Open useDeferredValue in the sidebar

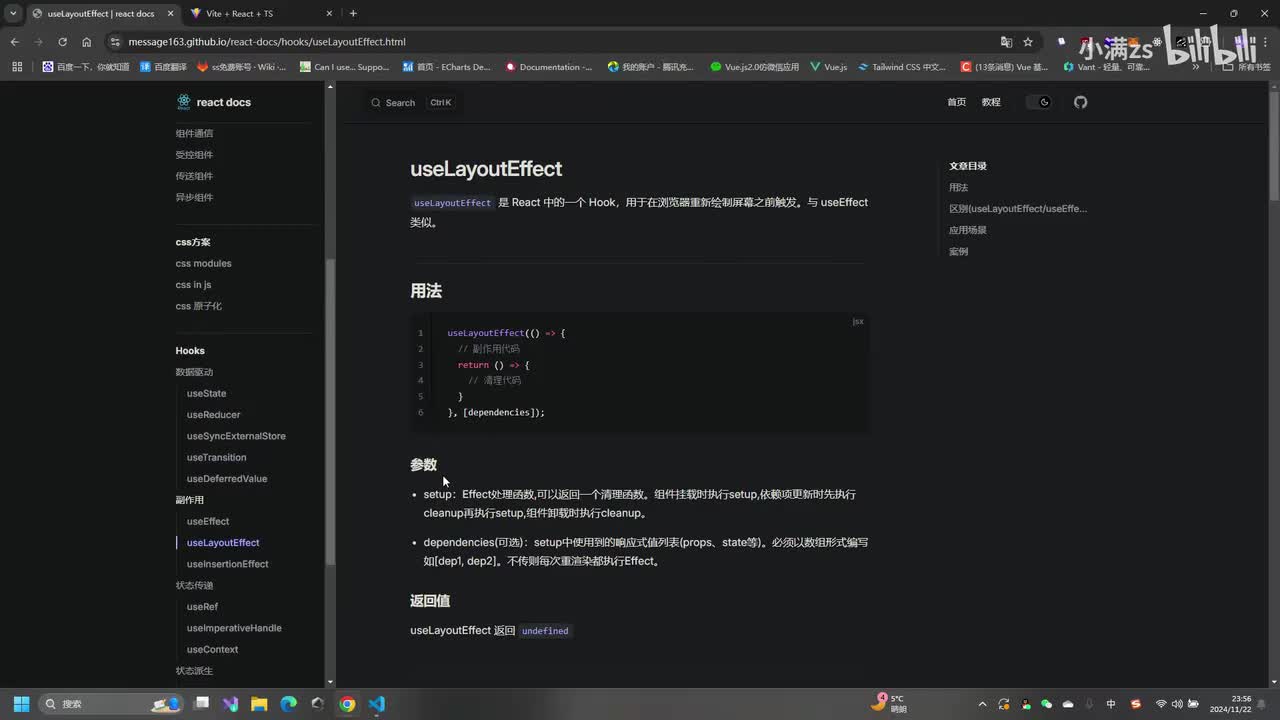coord(227,479)
